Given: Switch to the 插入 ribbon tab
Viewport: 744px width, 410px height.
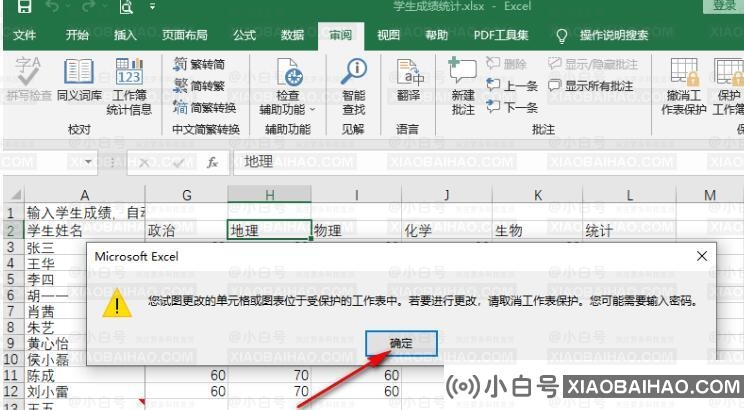Looking at the screenshot, I should point(125,35).
